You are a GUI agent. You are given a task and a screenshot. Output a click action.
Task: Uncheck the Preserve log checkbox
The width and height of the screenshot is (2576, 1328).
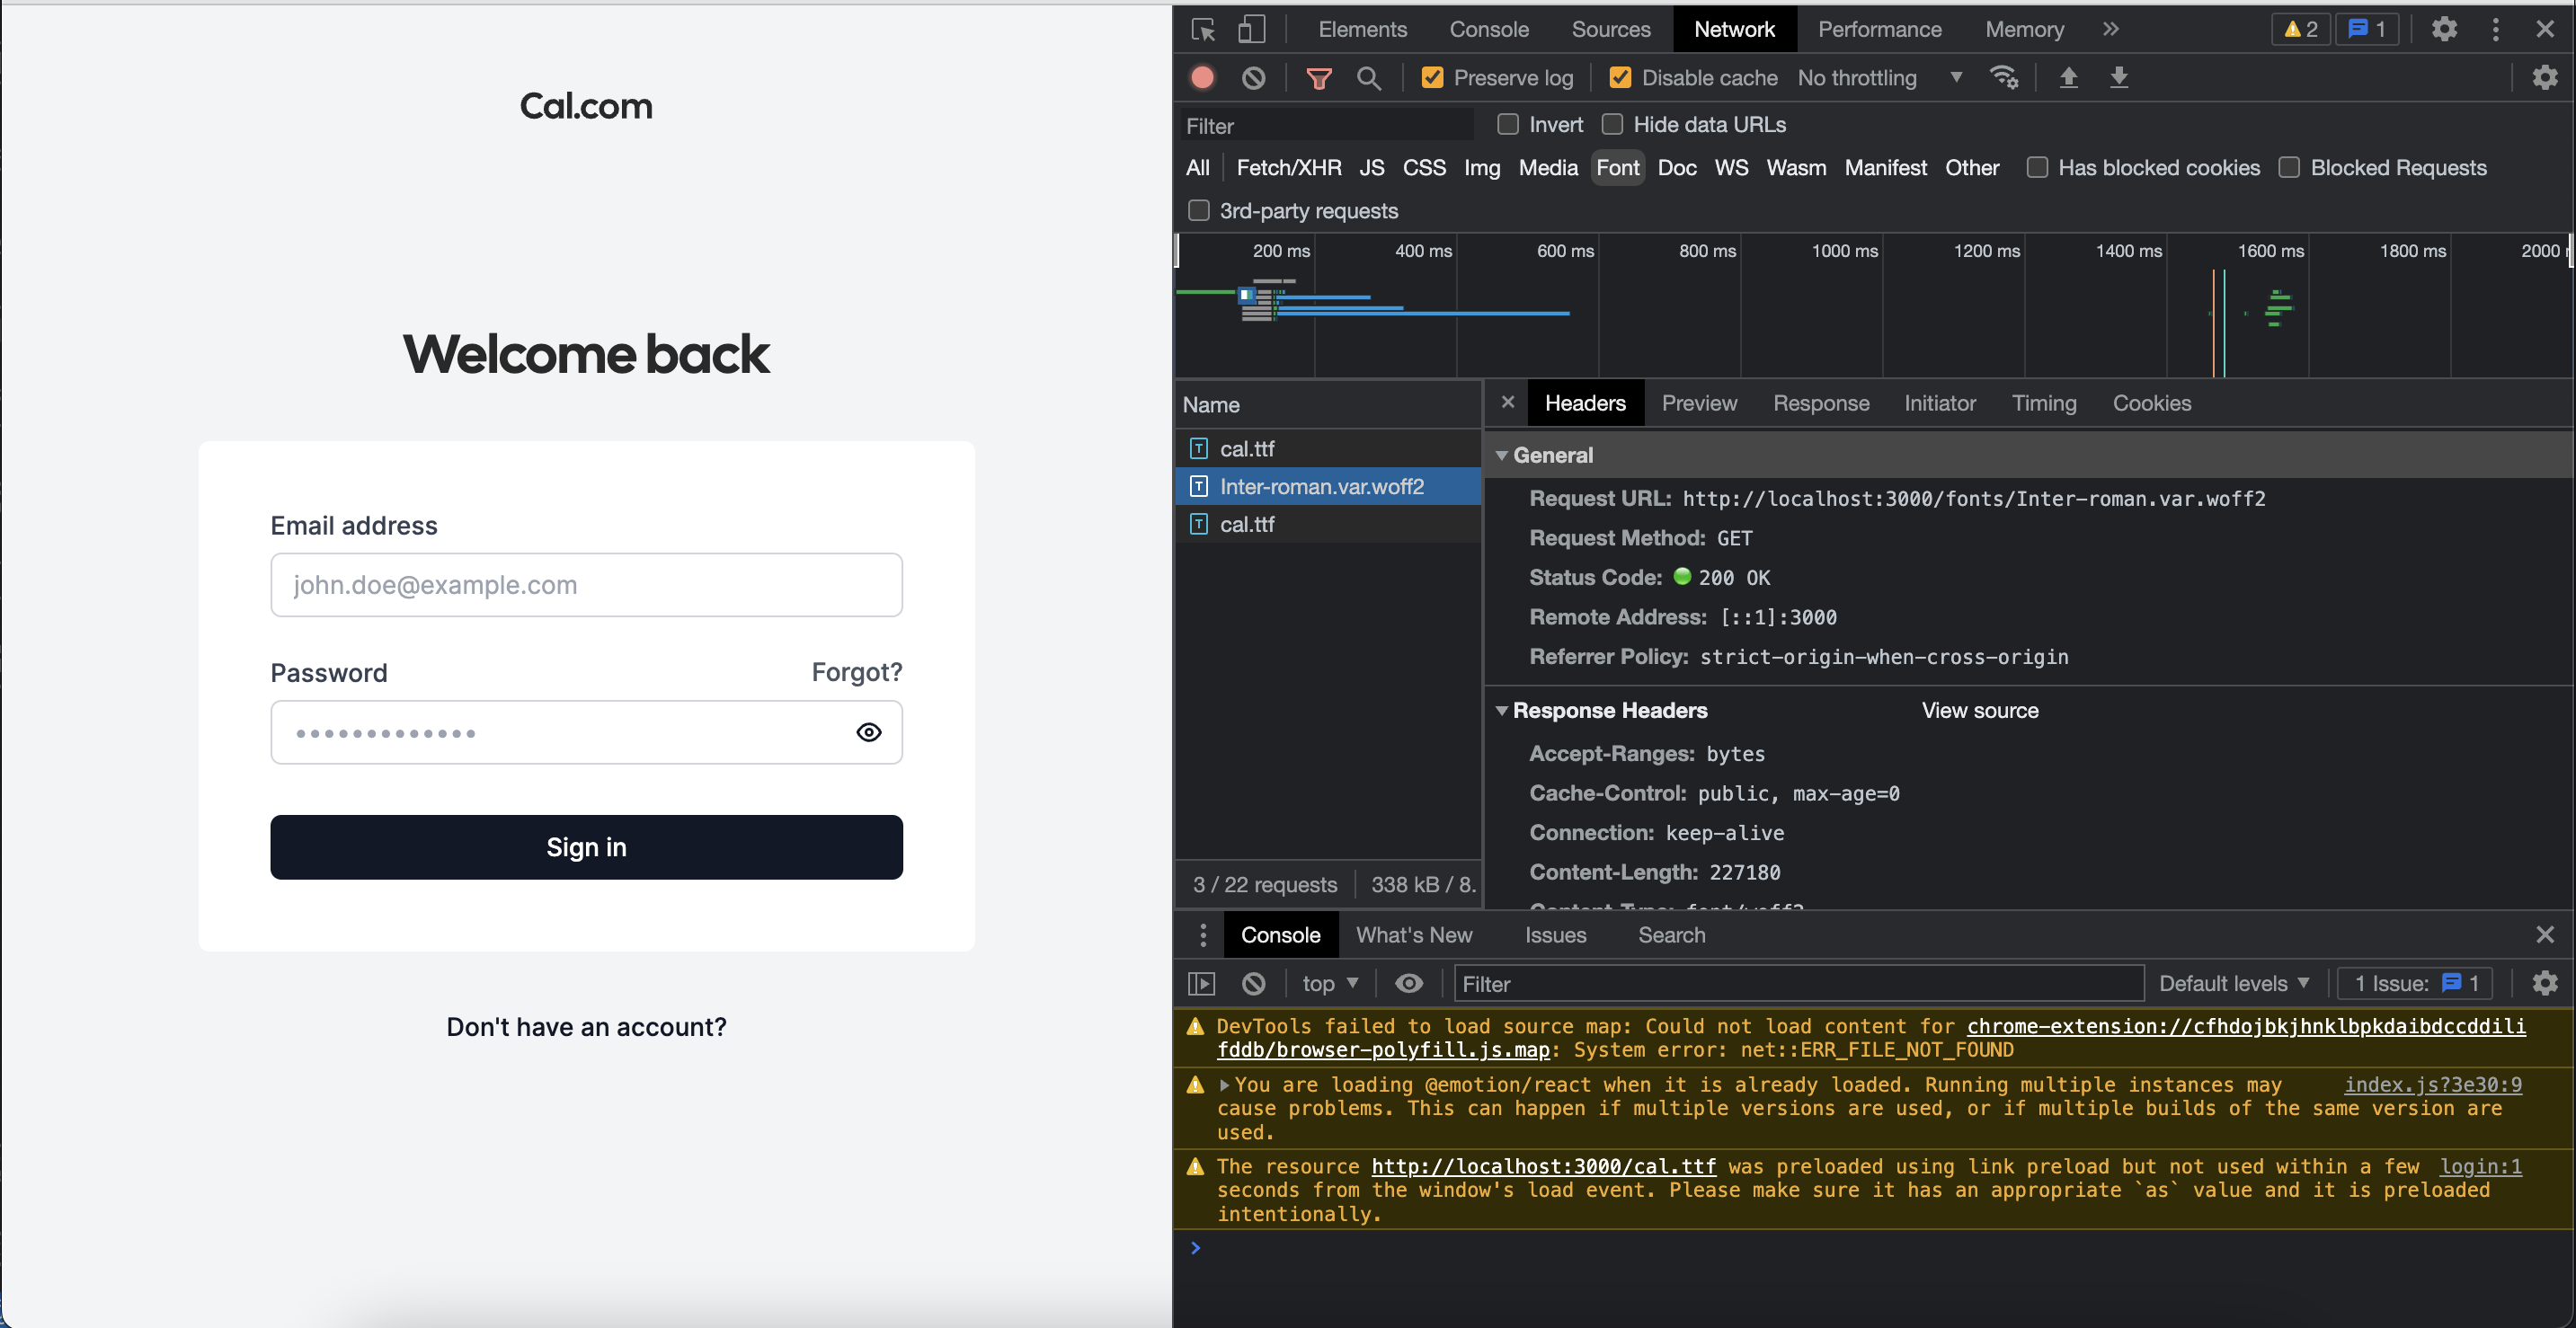tap(1432, 77)
